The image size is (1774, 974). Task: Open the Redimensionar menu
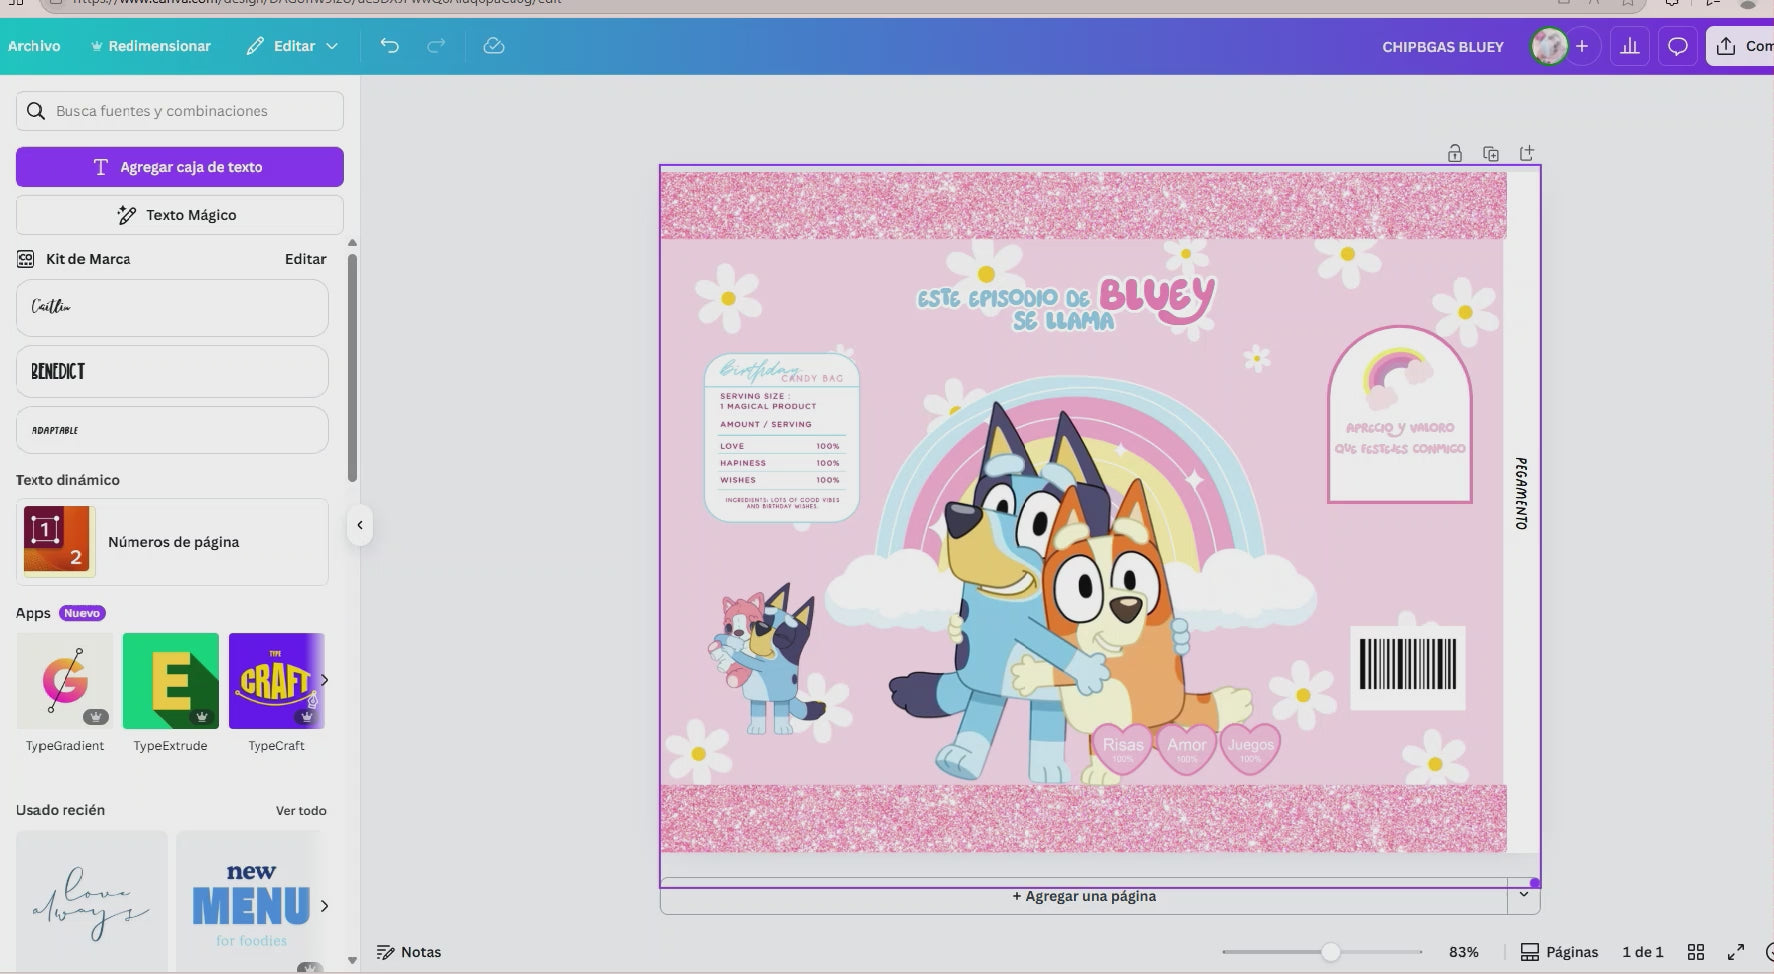point(150,46)
